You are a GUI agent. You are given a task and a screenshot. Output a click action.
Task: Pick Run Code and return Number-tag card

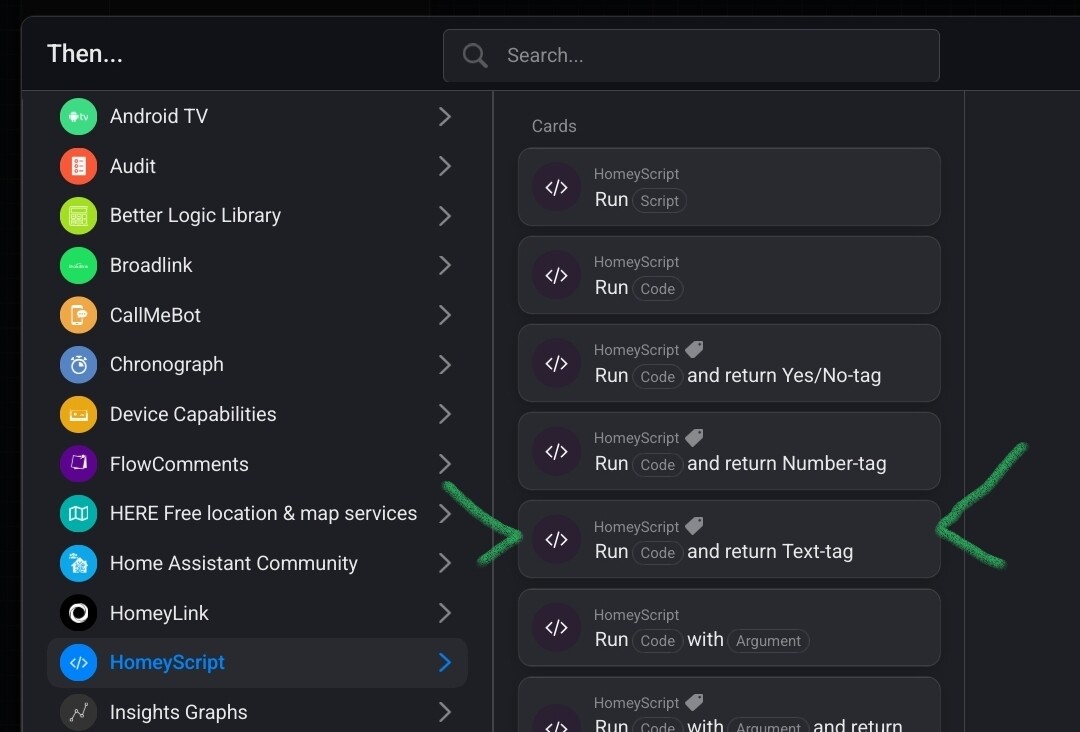[x=729, y=451]
